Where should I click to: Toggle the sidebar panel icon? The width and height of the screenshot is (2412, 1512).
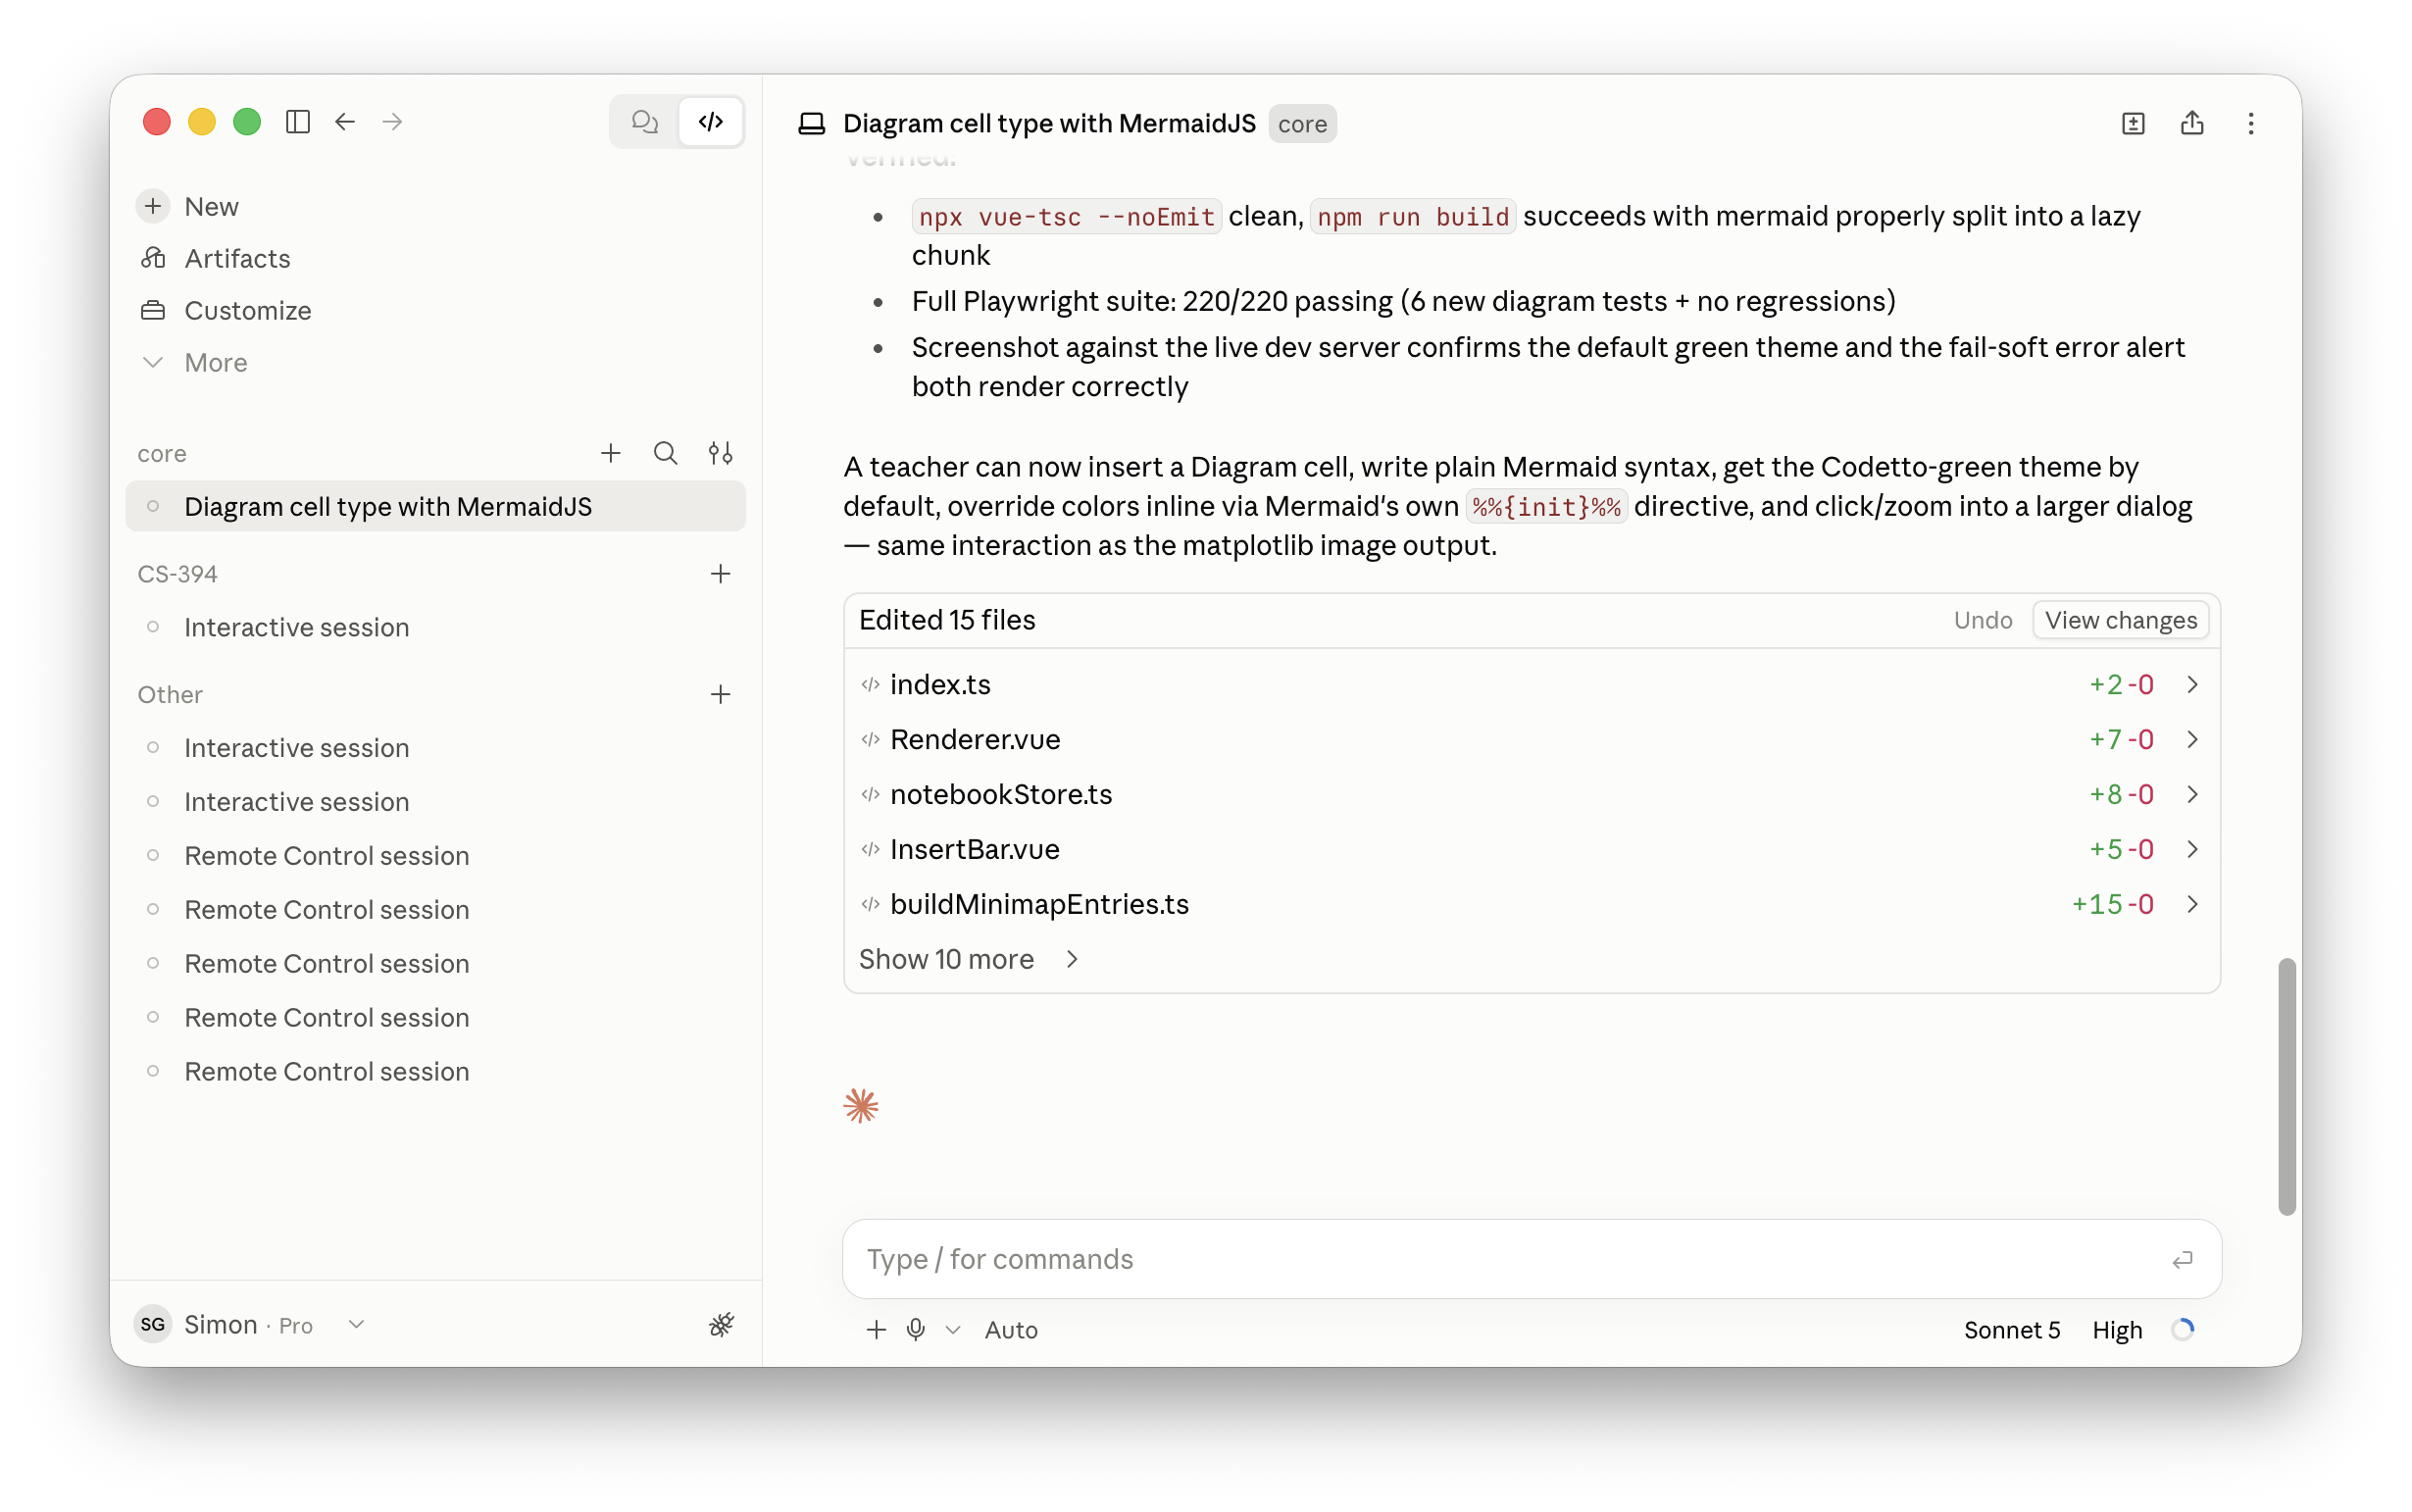pyautogui.click(x=297, y=122)
